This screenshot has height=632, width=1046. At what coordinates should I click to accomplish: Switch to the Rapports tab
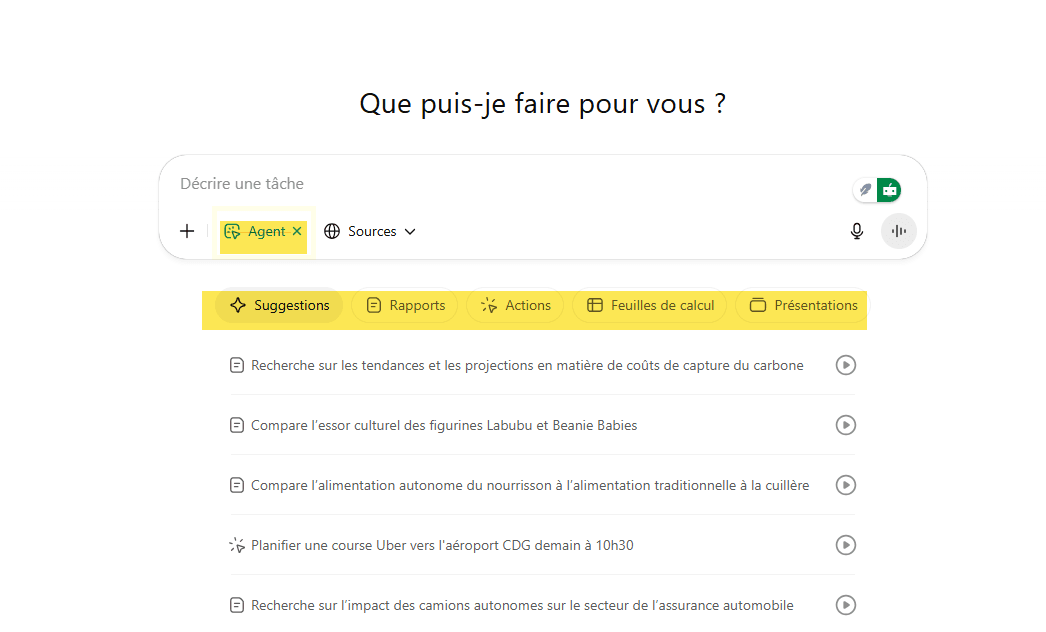point(405,305)
